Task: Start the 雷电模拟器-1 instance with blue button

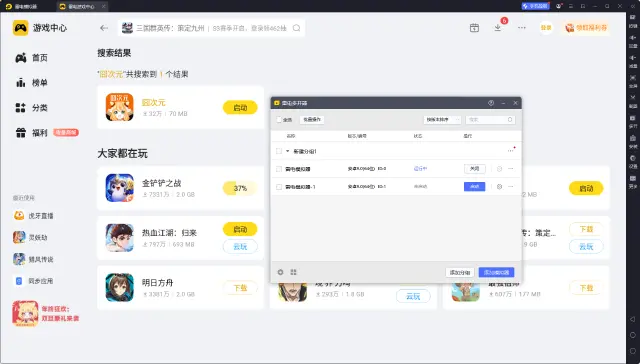Action: 475,186
